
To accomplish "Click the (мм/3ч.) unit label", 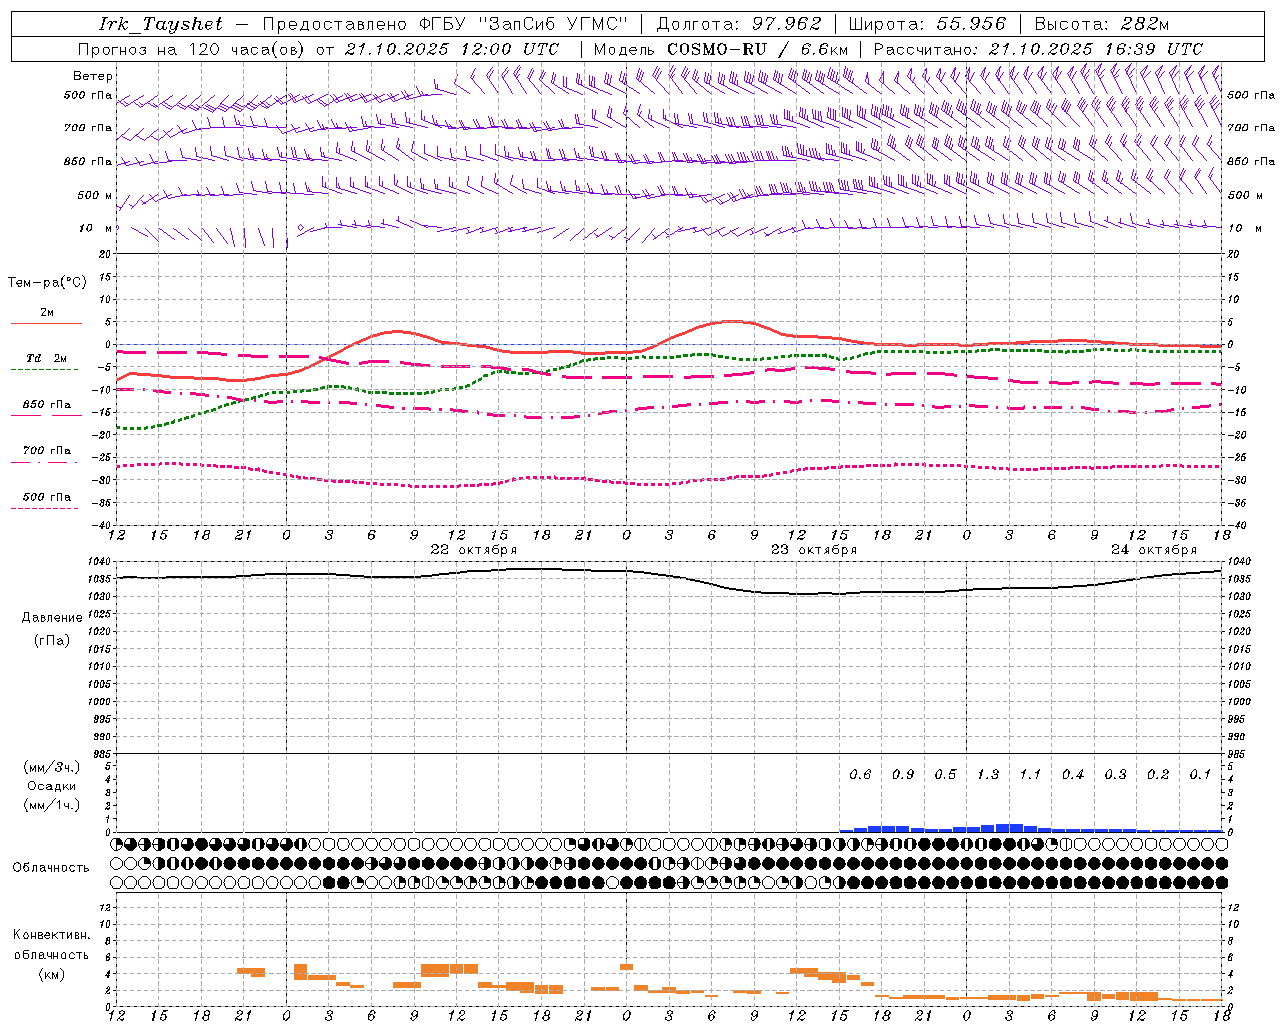I will tap(52, 767).
